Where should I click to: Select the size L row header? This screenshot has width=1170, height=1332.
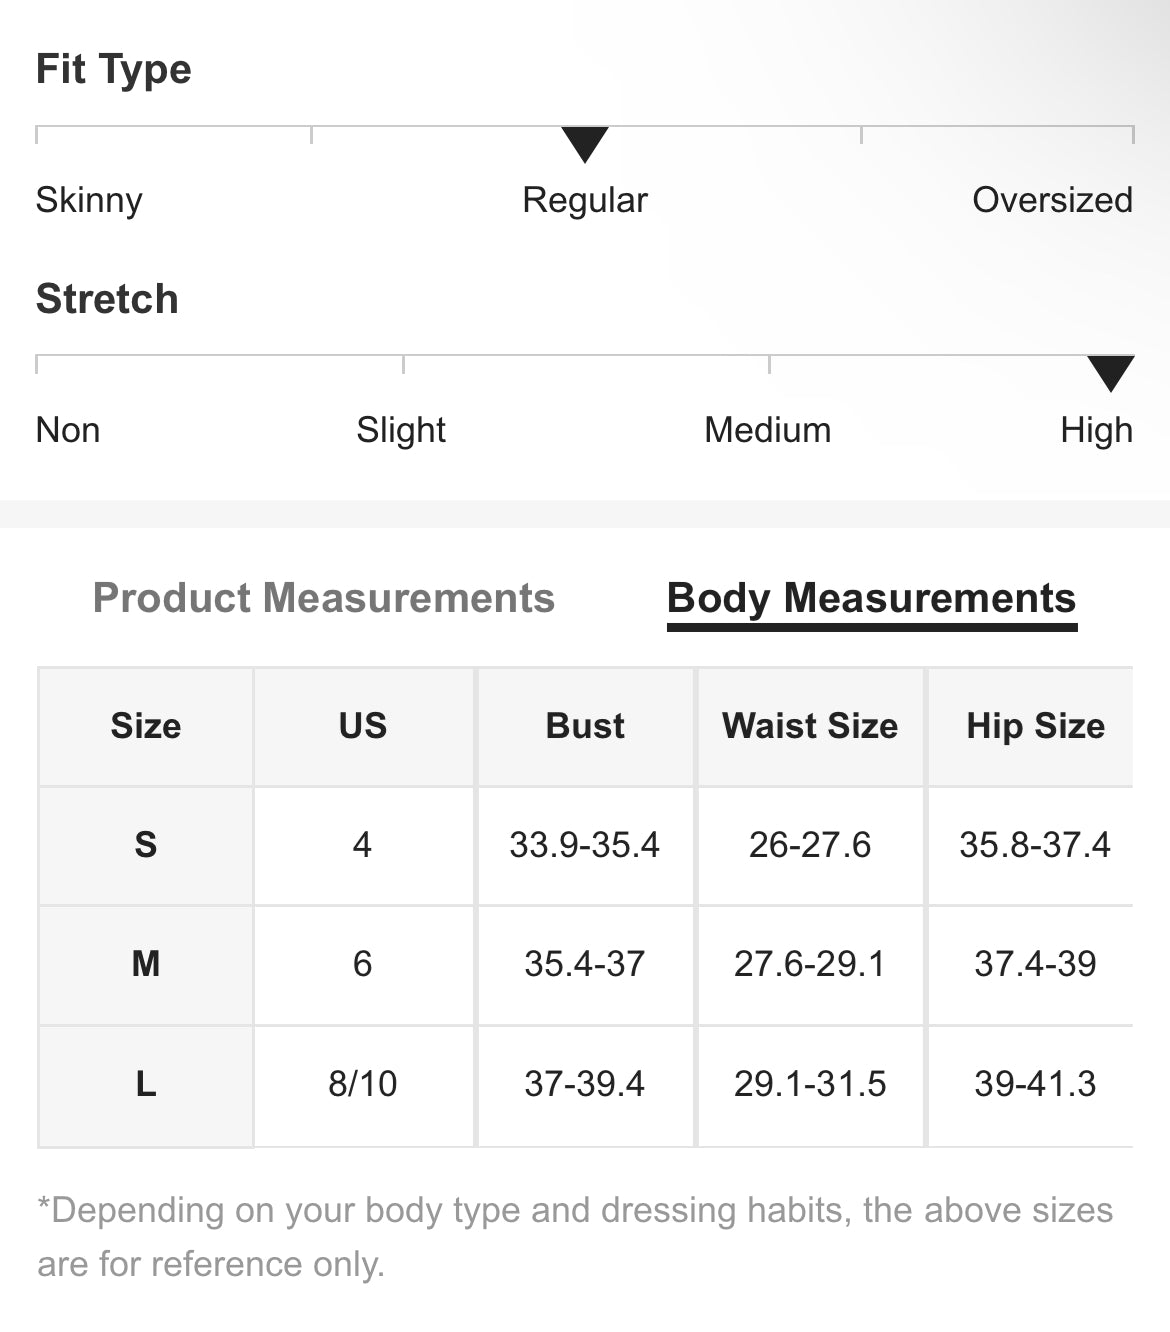point(146,1084)
